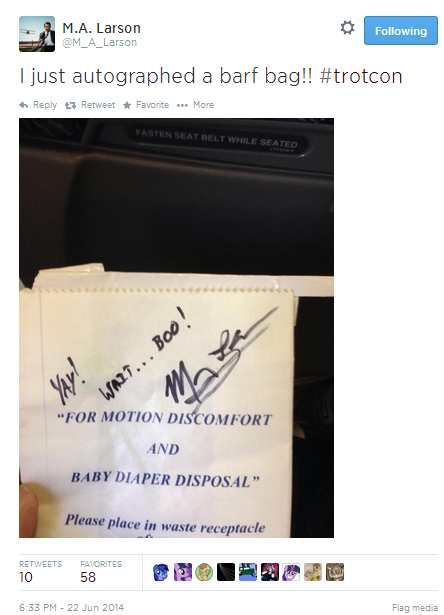Expand the More options menu

pyautogui.click(x=195, y=105)
